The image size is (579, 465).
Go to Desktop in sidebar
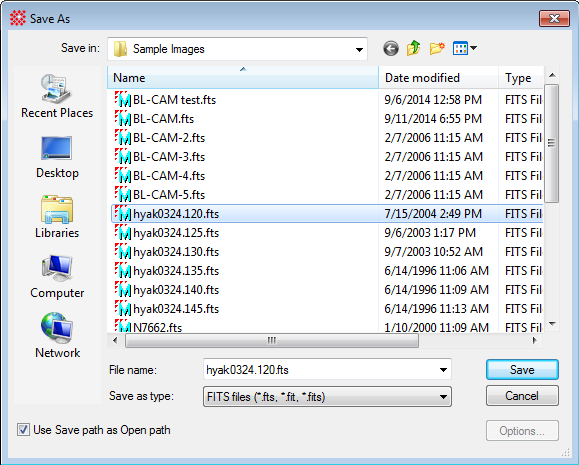click(57, 157)
